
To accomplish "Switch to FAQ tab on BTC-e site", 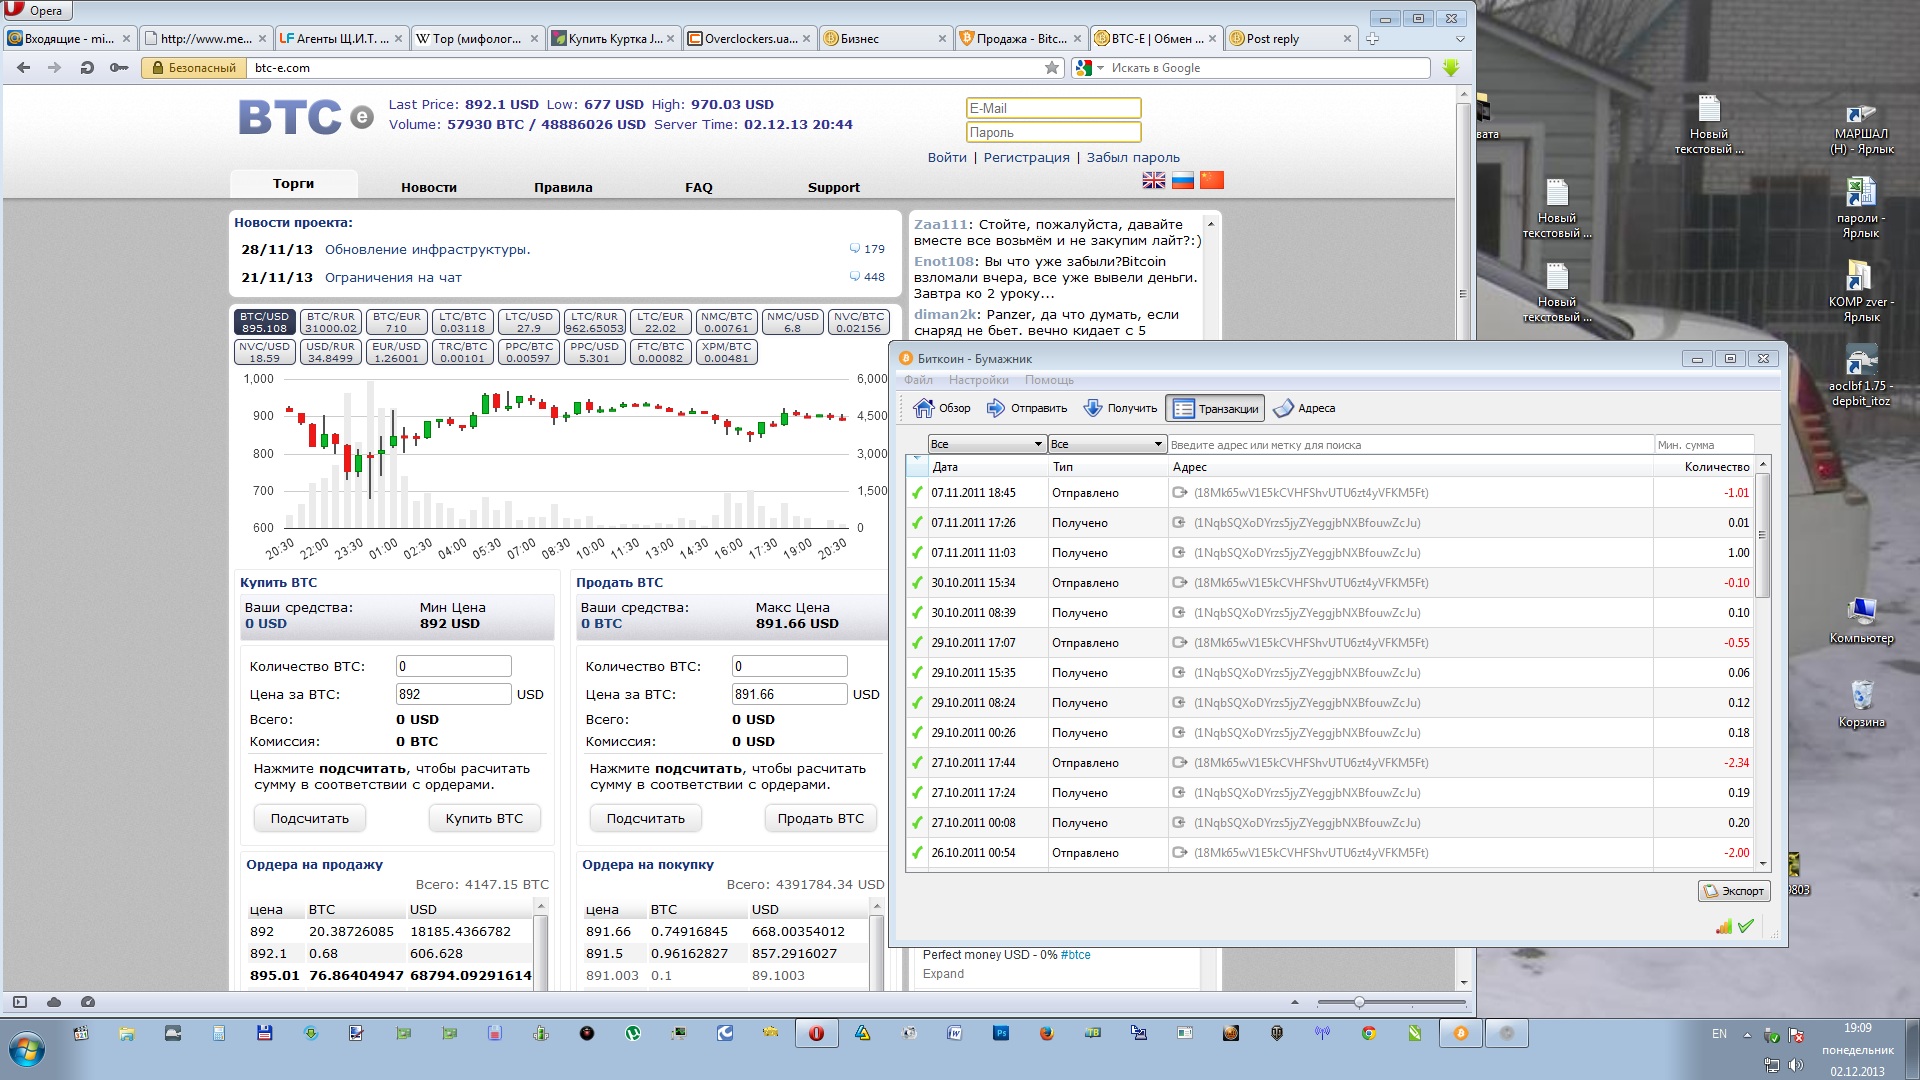I will click(x=699, y=187).
